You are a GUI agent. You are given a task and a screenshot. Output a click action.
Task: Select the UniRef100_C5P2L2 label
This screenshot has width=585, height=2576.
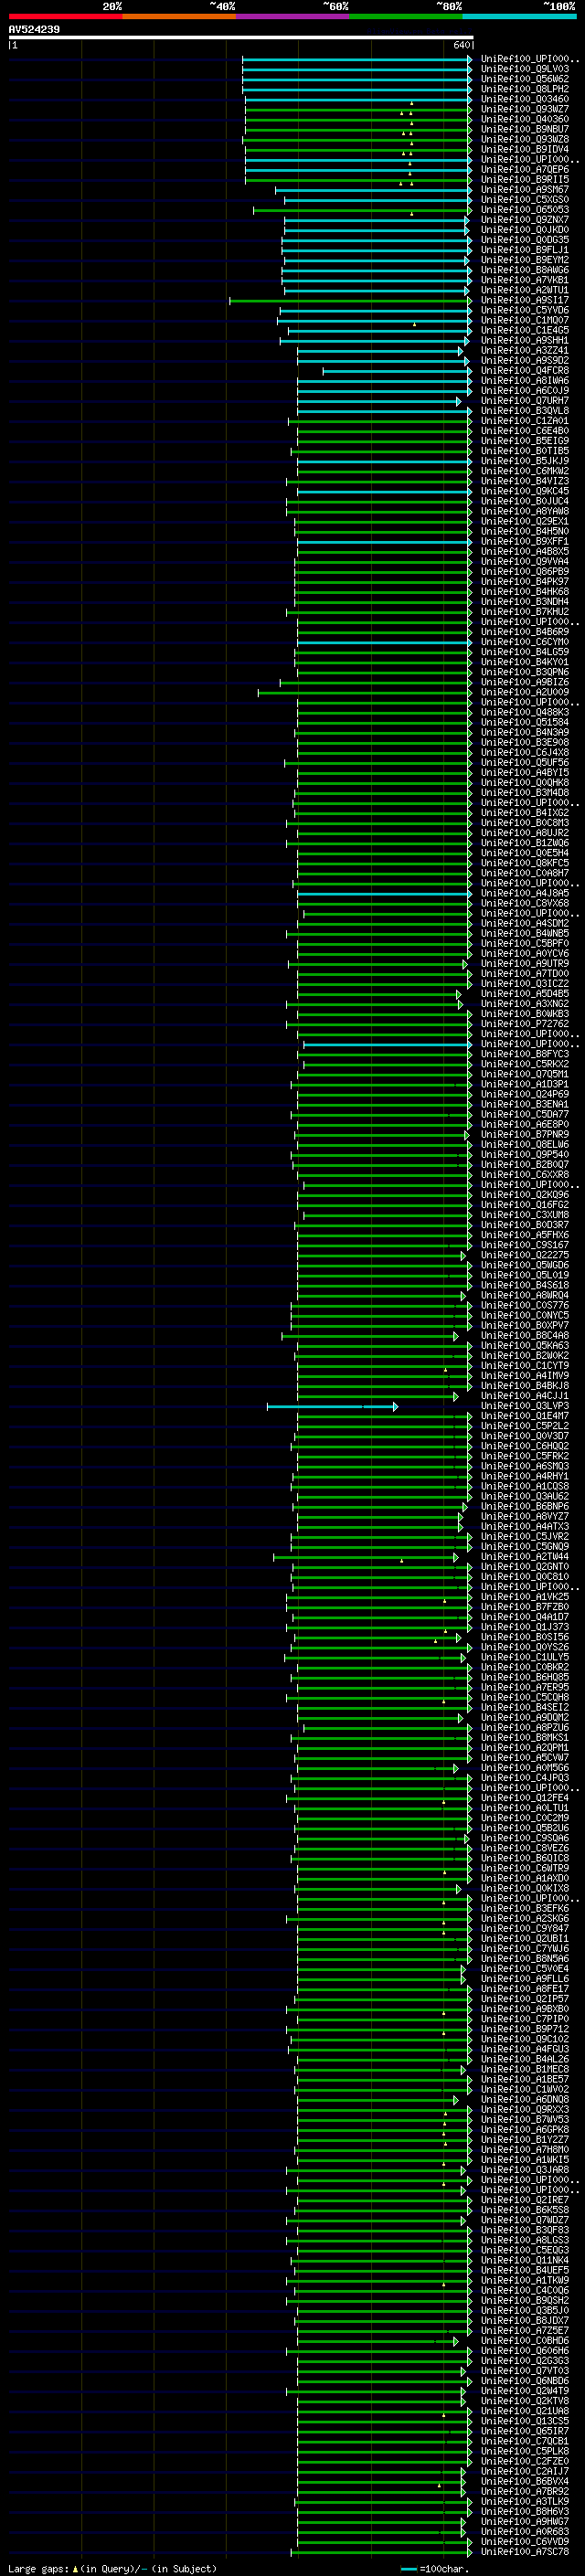pyautogui.click(x=524, y=1426)
